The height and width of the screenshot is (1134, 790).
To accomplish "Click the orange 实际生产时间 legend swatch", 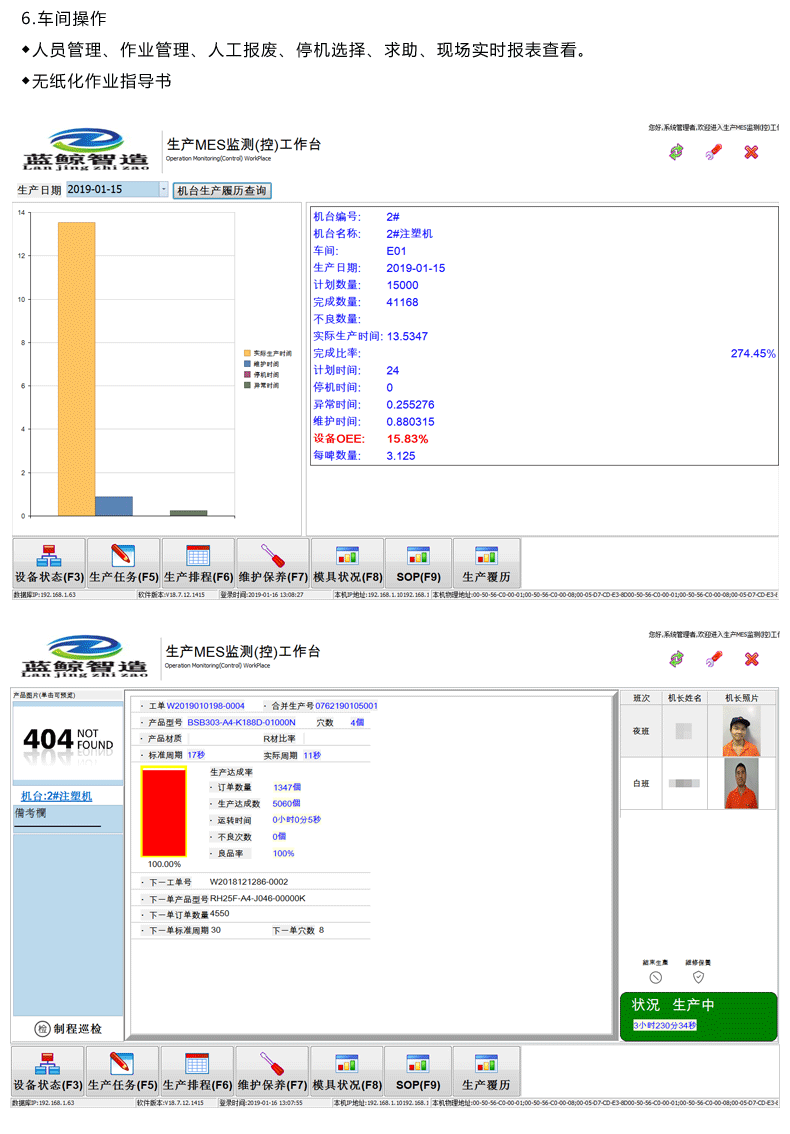I will click(247, 353).
